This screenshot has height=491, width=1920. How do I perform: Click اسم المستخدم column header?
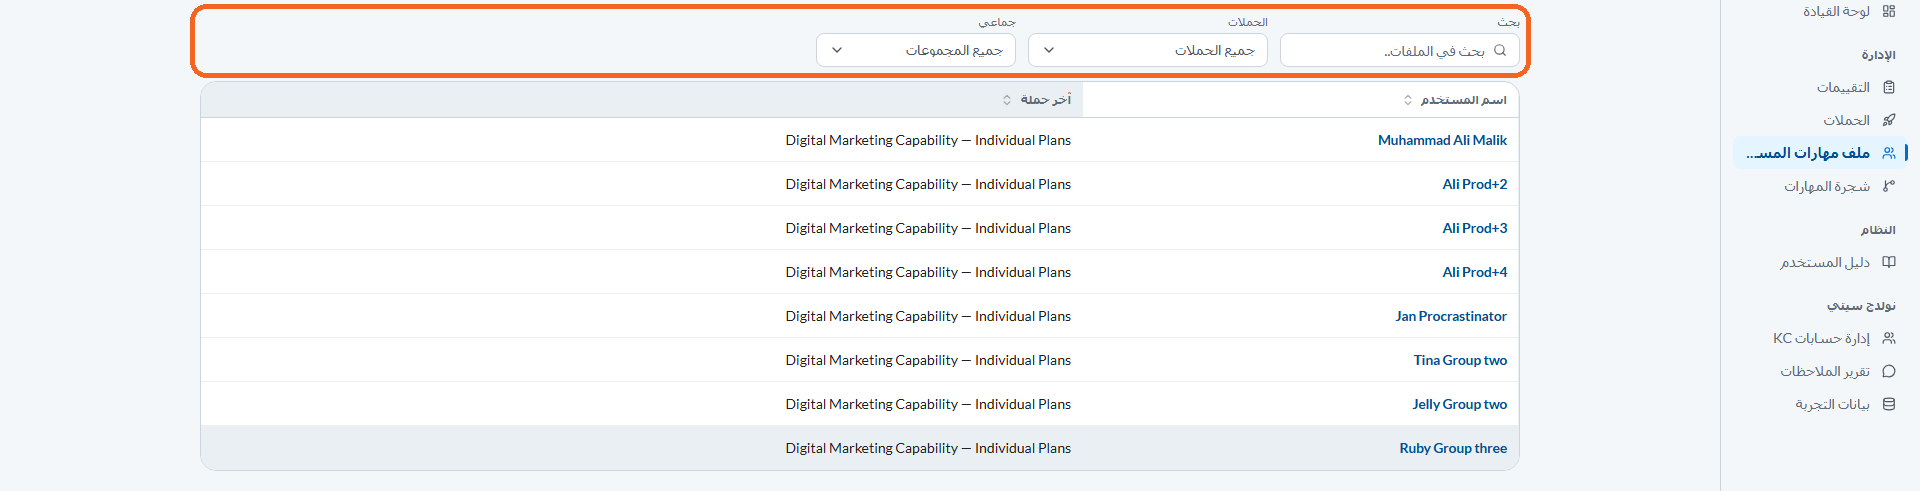pyautogui.click(x=1301, y=100)
